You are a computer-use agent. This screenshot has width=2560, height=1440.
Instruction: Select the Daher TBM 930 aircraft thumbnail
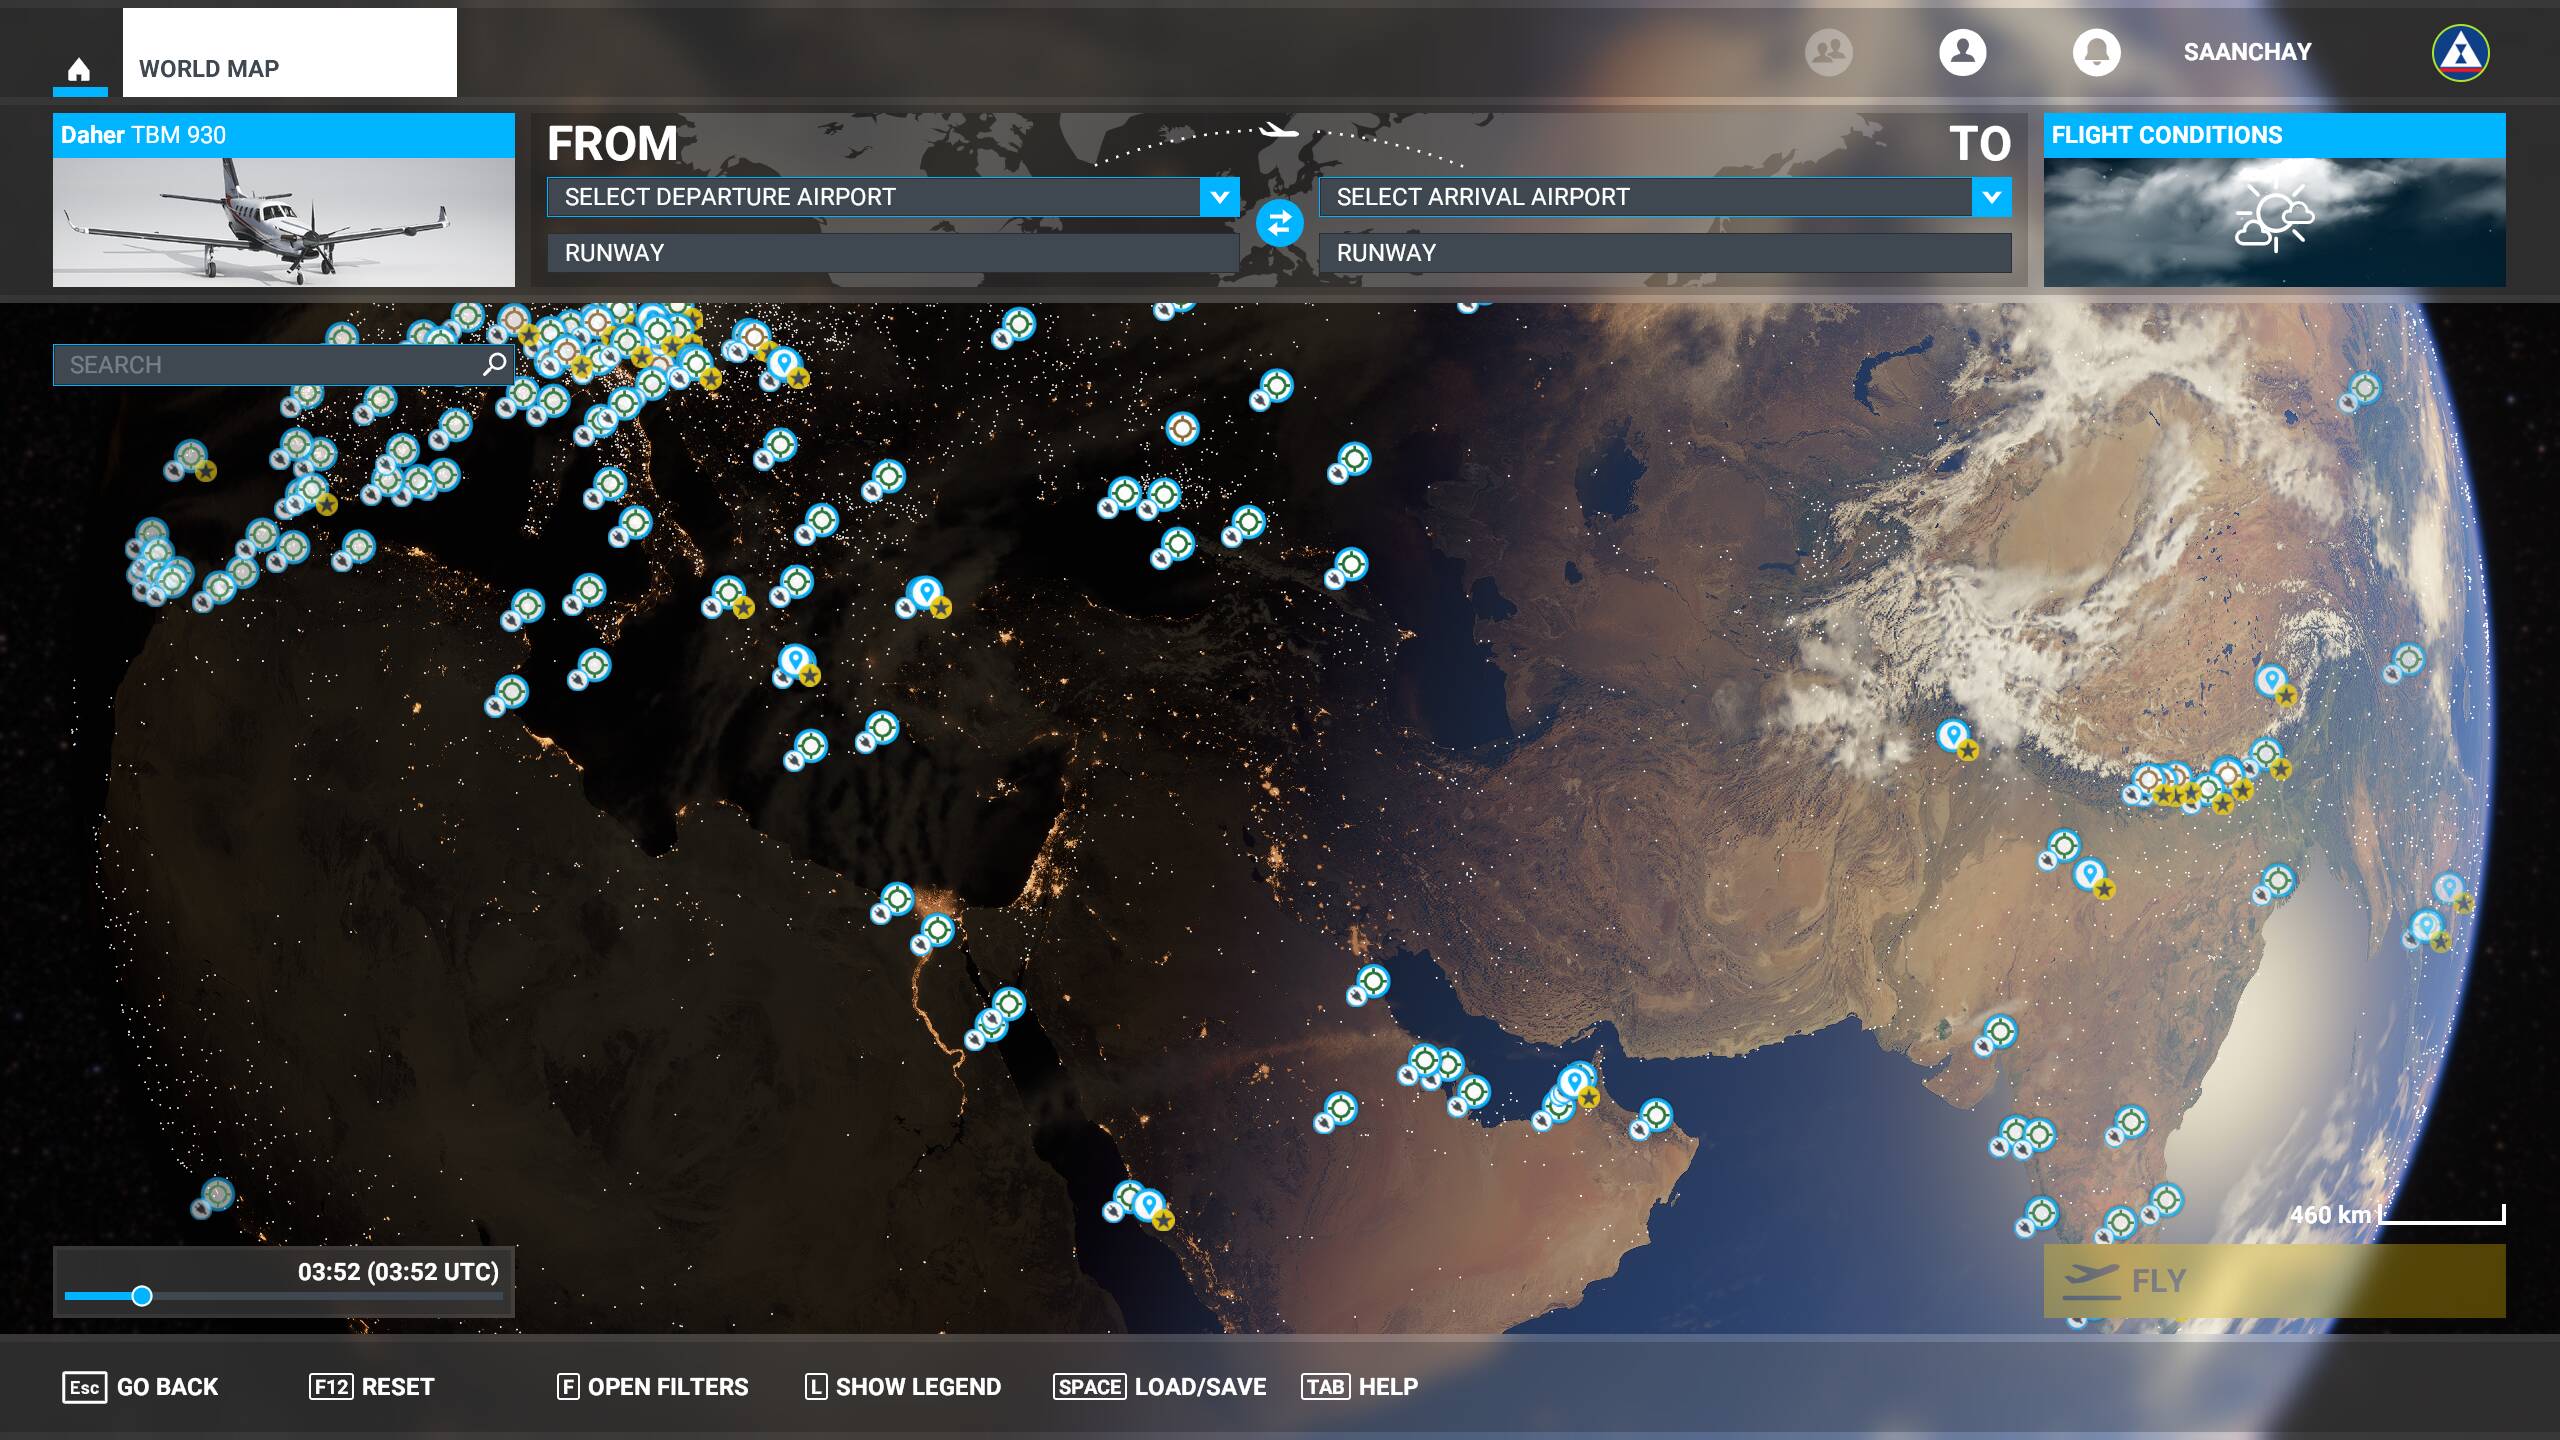284,200
